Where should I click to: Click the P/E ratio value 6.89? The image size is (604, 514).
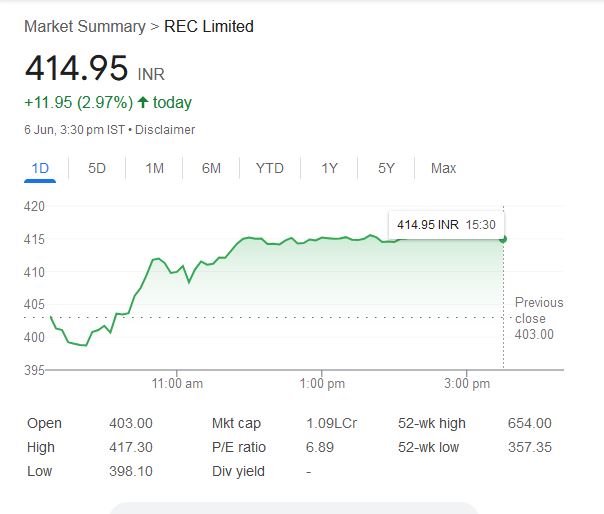click(x=319, y=447)
